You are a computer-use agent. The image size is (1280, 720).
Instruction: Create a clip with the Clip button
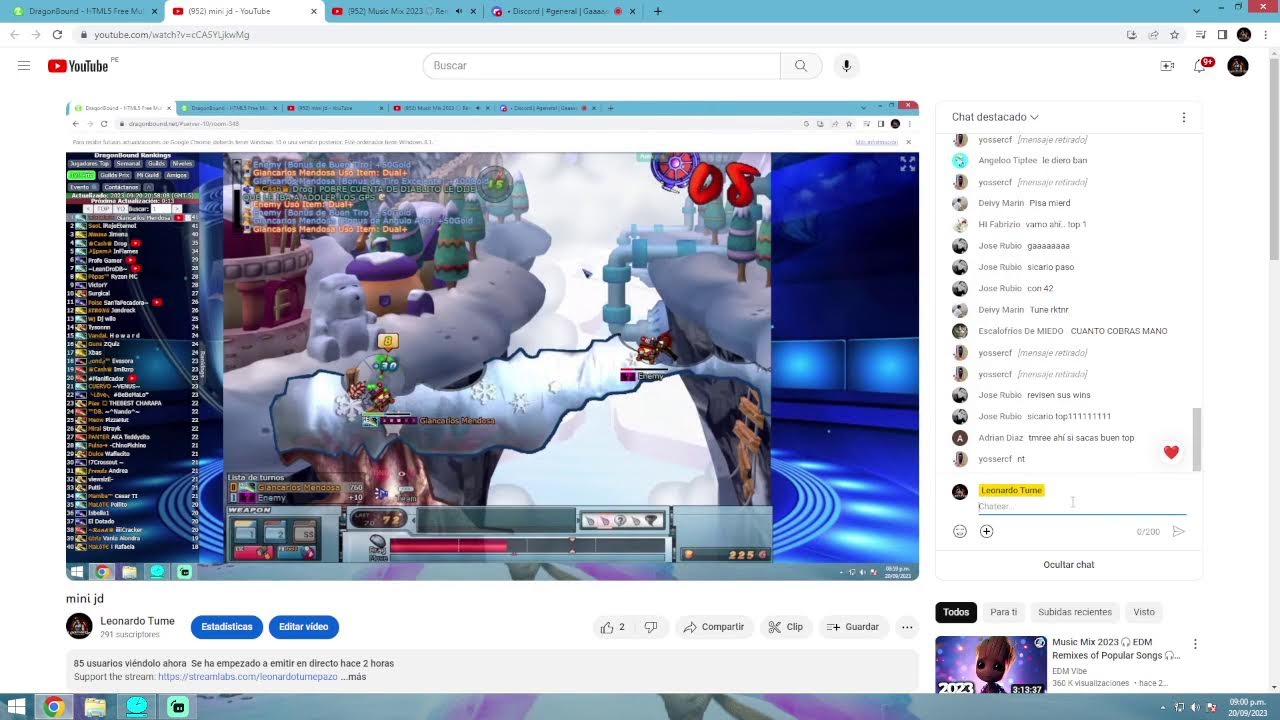pyautogui.click(x=786, y=627)
